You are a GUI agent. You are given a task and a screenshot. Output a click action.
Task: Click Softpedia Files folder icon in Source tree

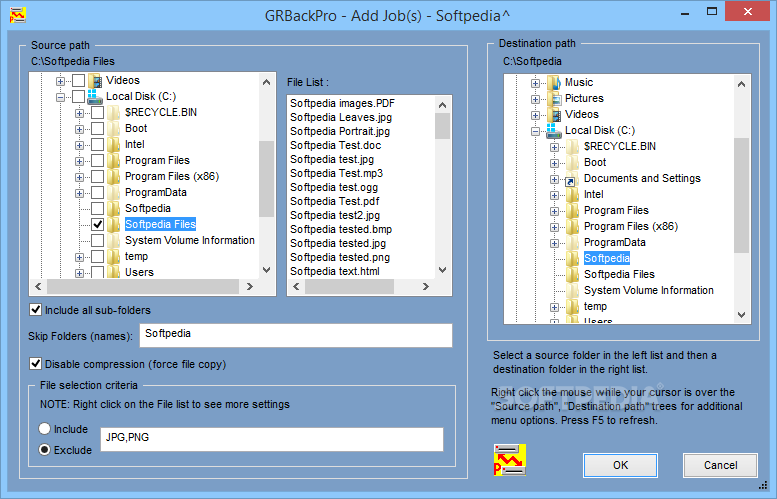click(113, 224)
